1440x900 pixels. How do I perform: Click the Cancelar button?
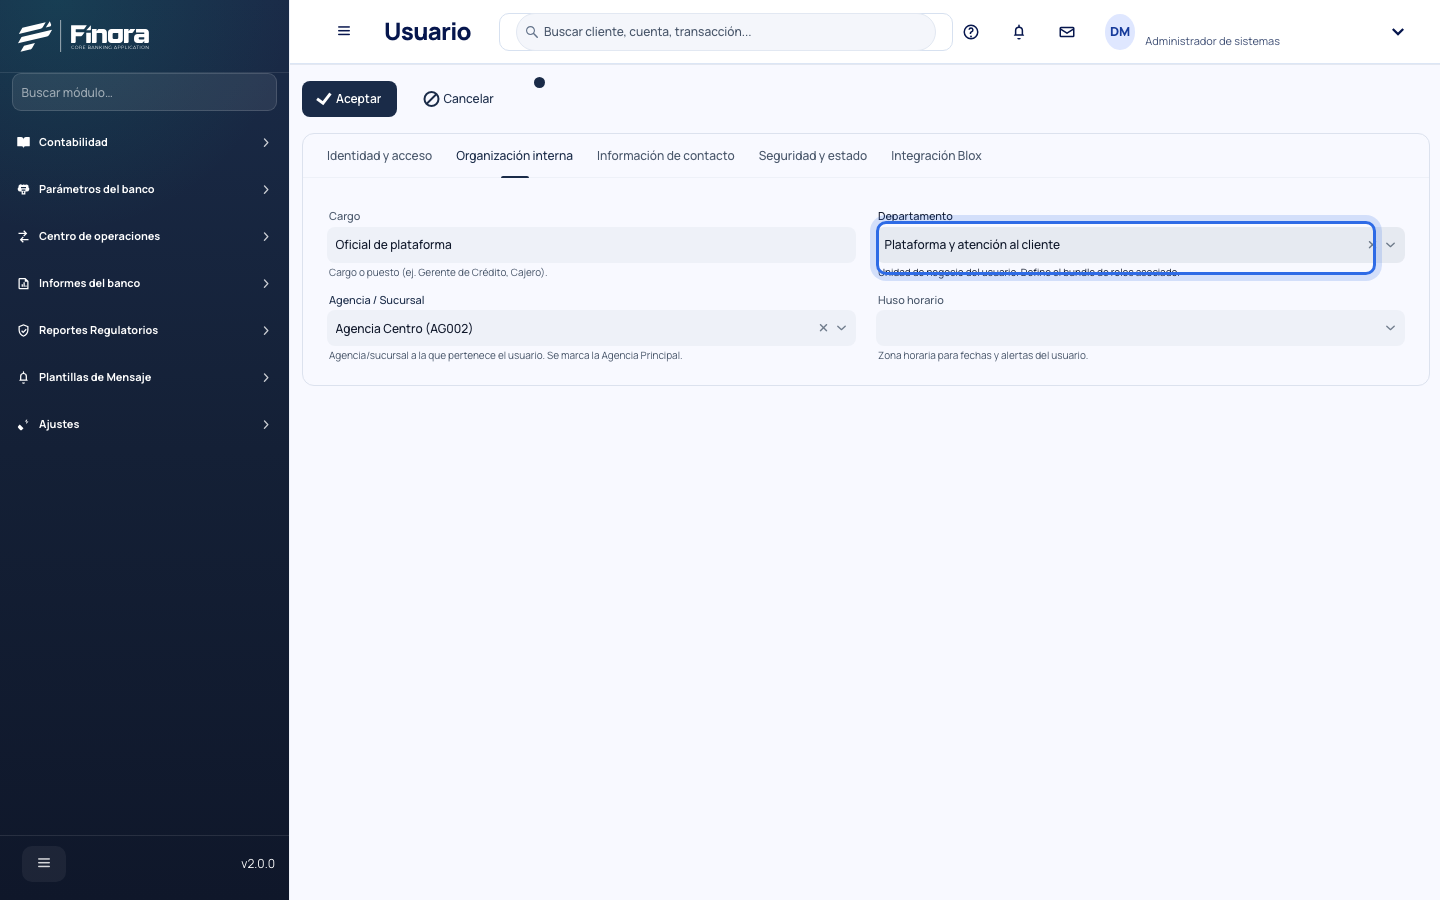[x=458, y=99]
